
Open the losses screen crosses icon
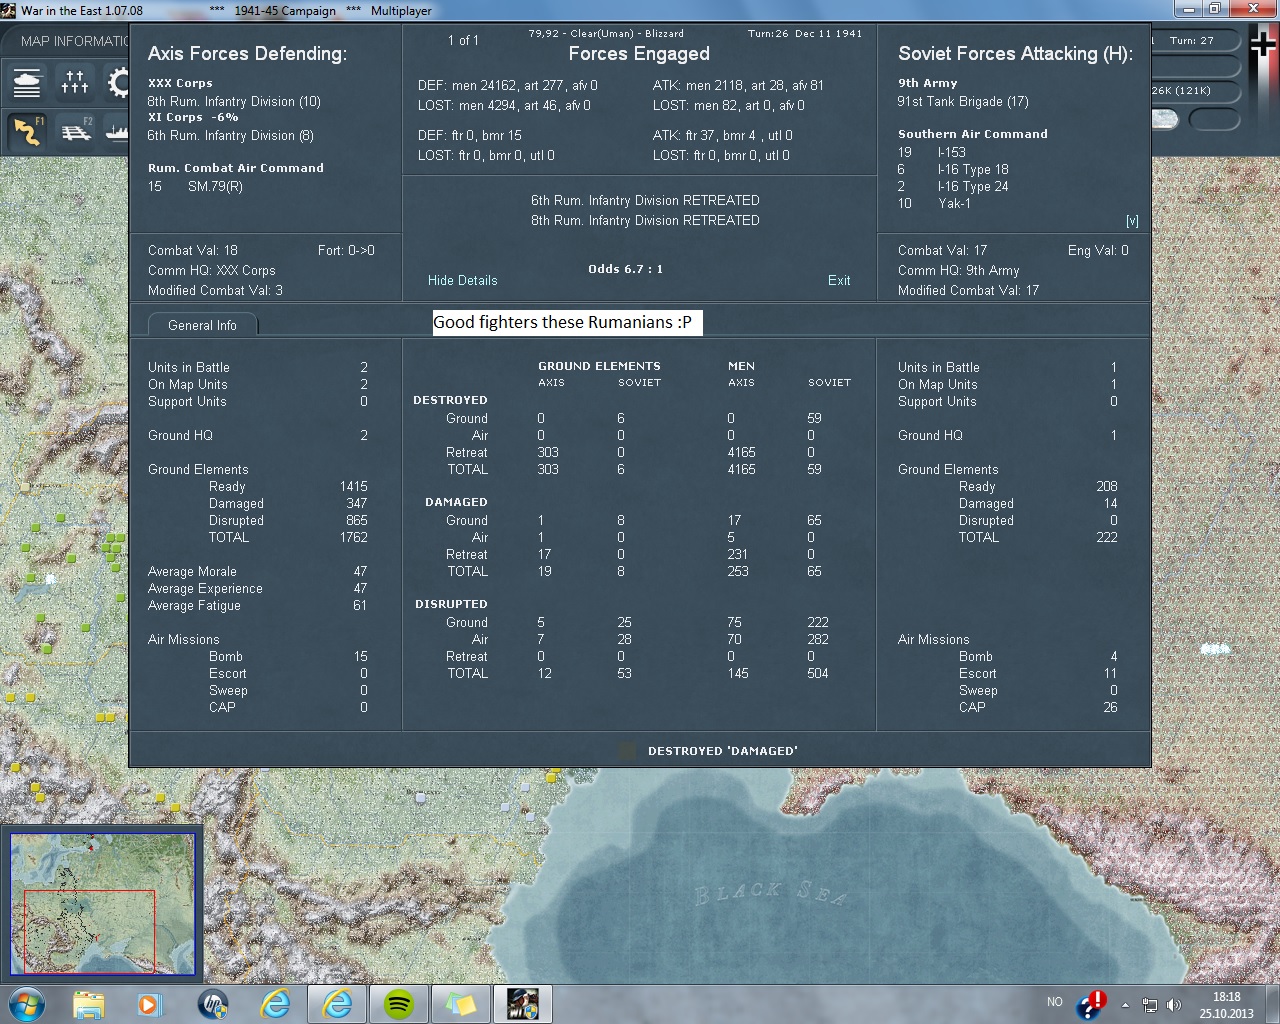[x=75, y=82]
